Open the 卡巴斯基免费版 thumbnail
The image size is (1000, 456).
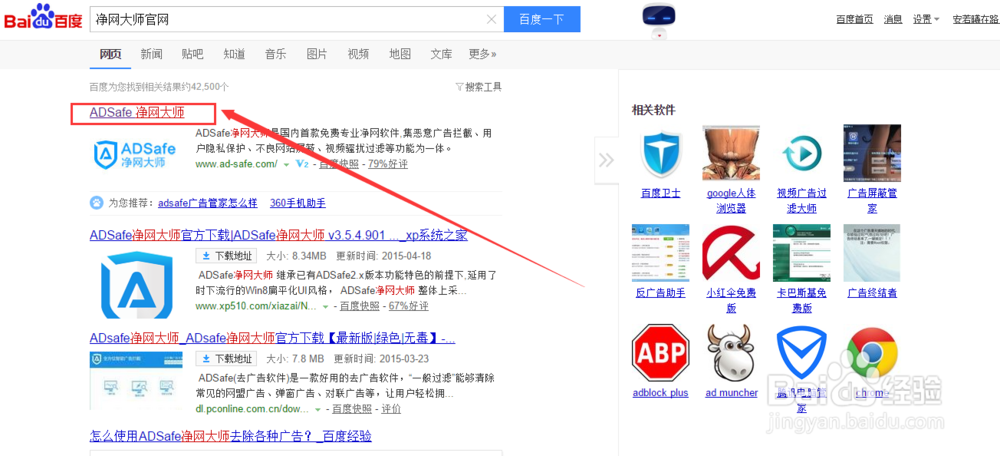point(801,253)
